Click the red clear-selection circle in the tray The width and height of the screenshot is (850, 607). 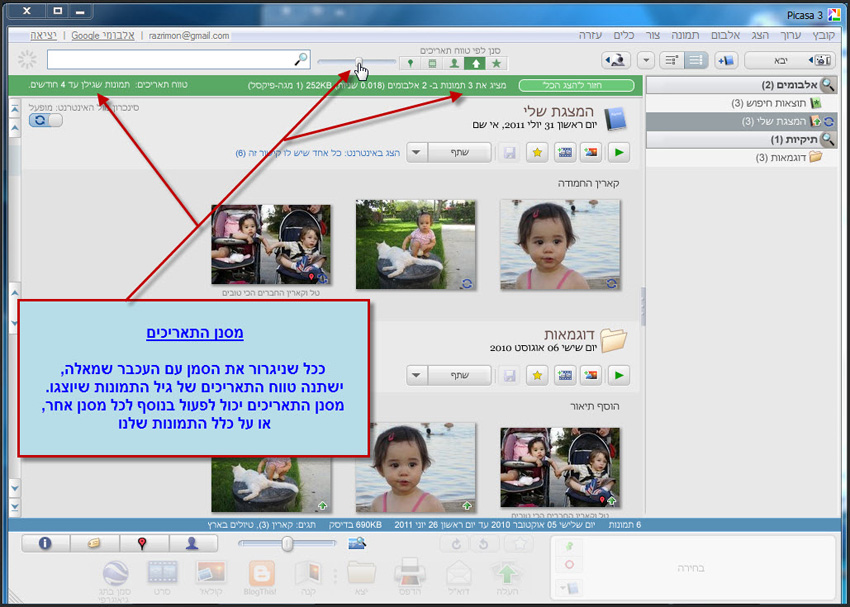tap(569, 564)
